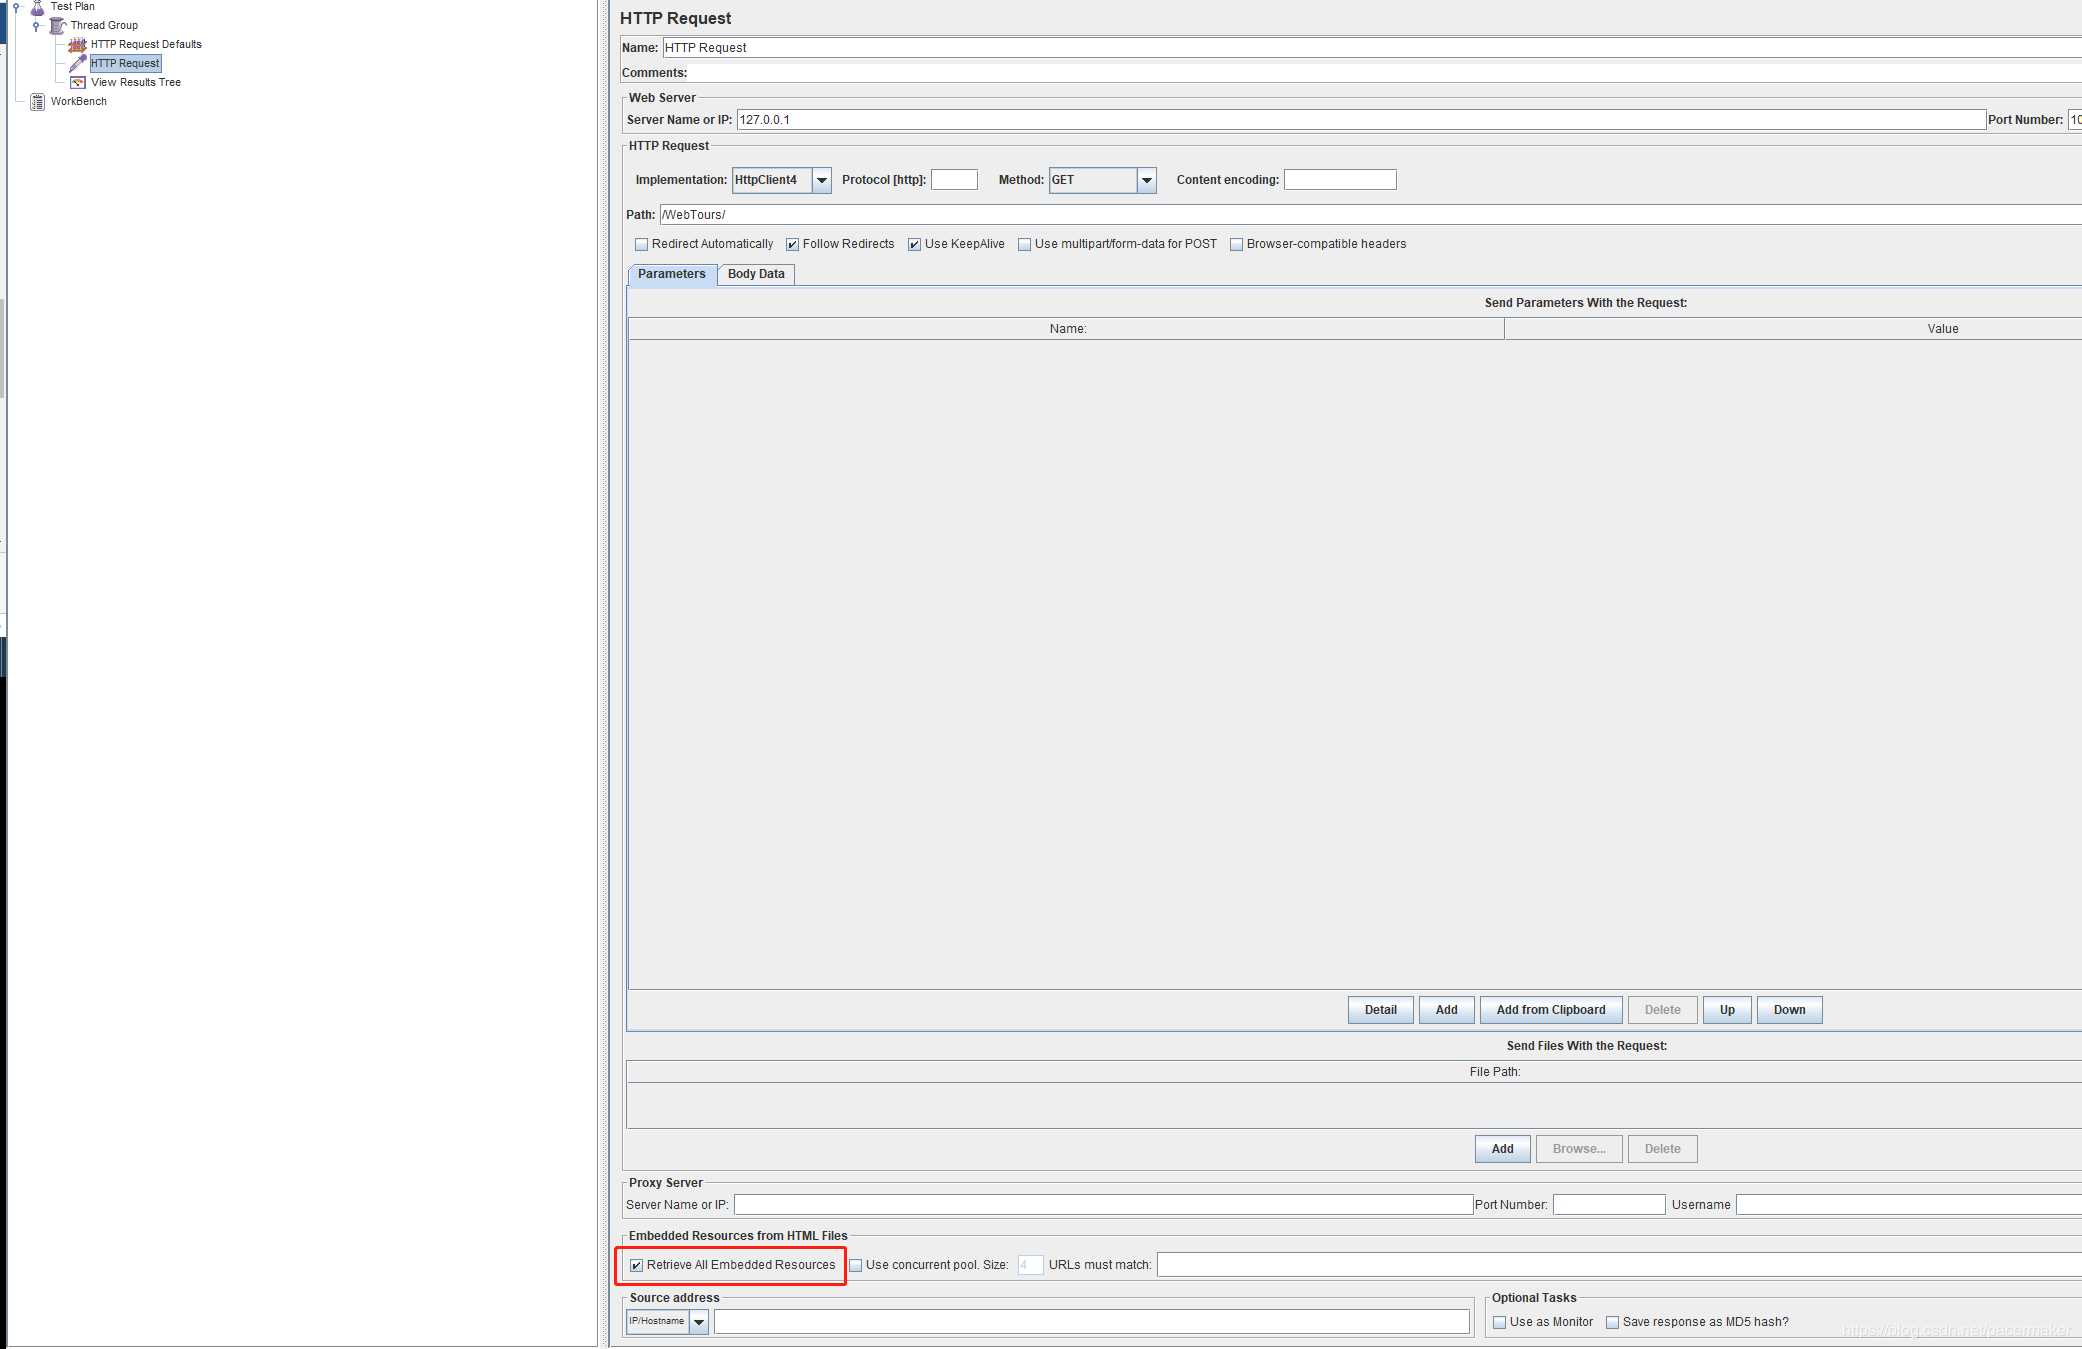
Task: Disable the Follow Redirects checkbox
Action: coord(792,244)
